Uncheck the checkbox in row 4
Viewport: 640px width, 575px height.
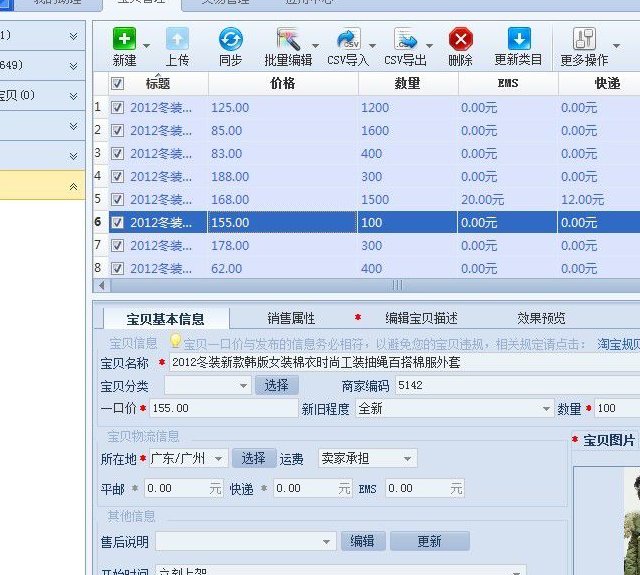(x=117, y=176)
